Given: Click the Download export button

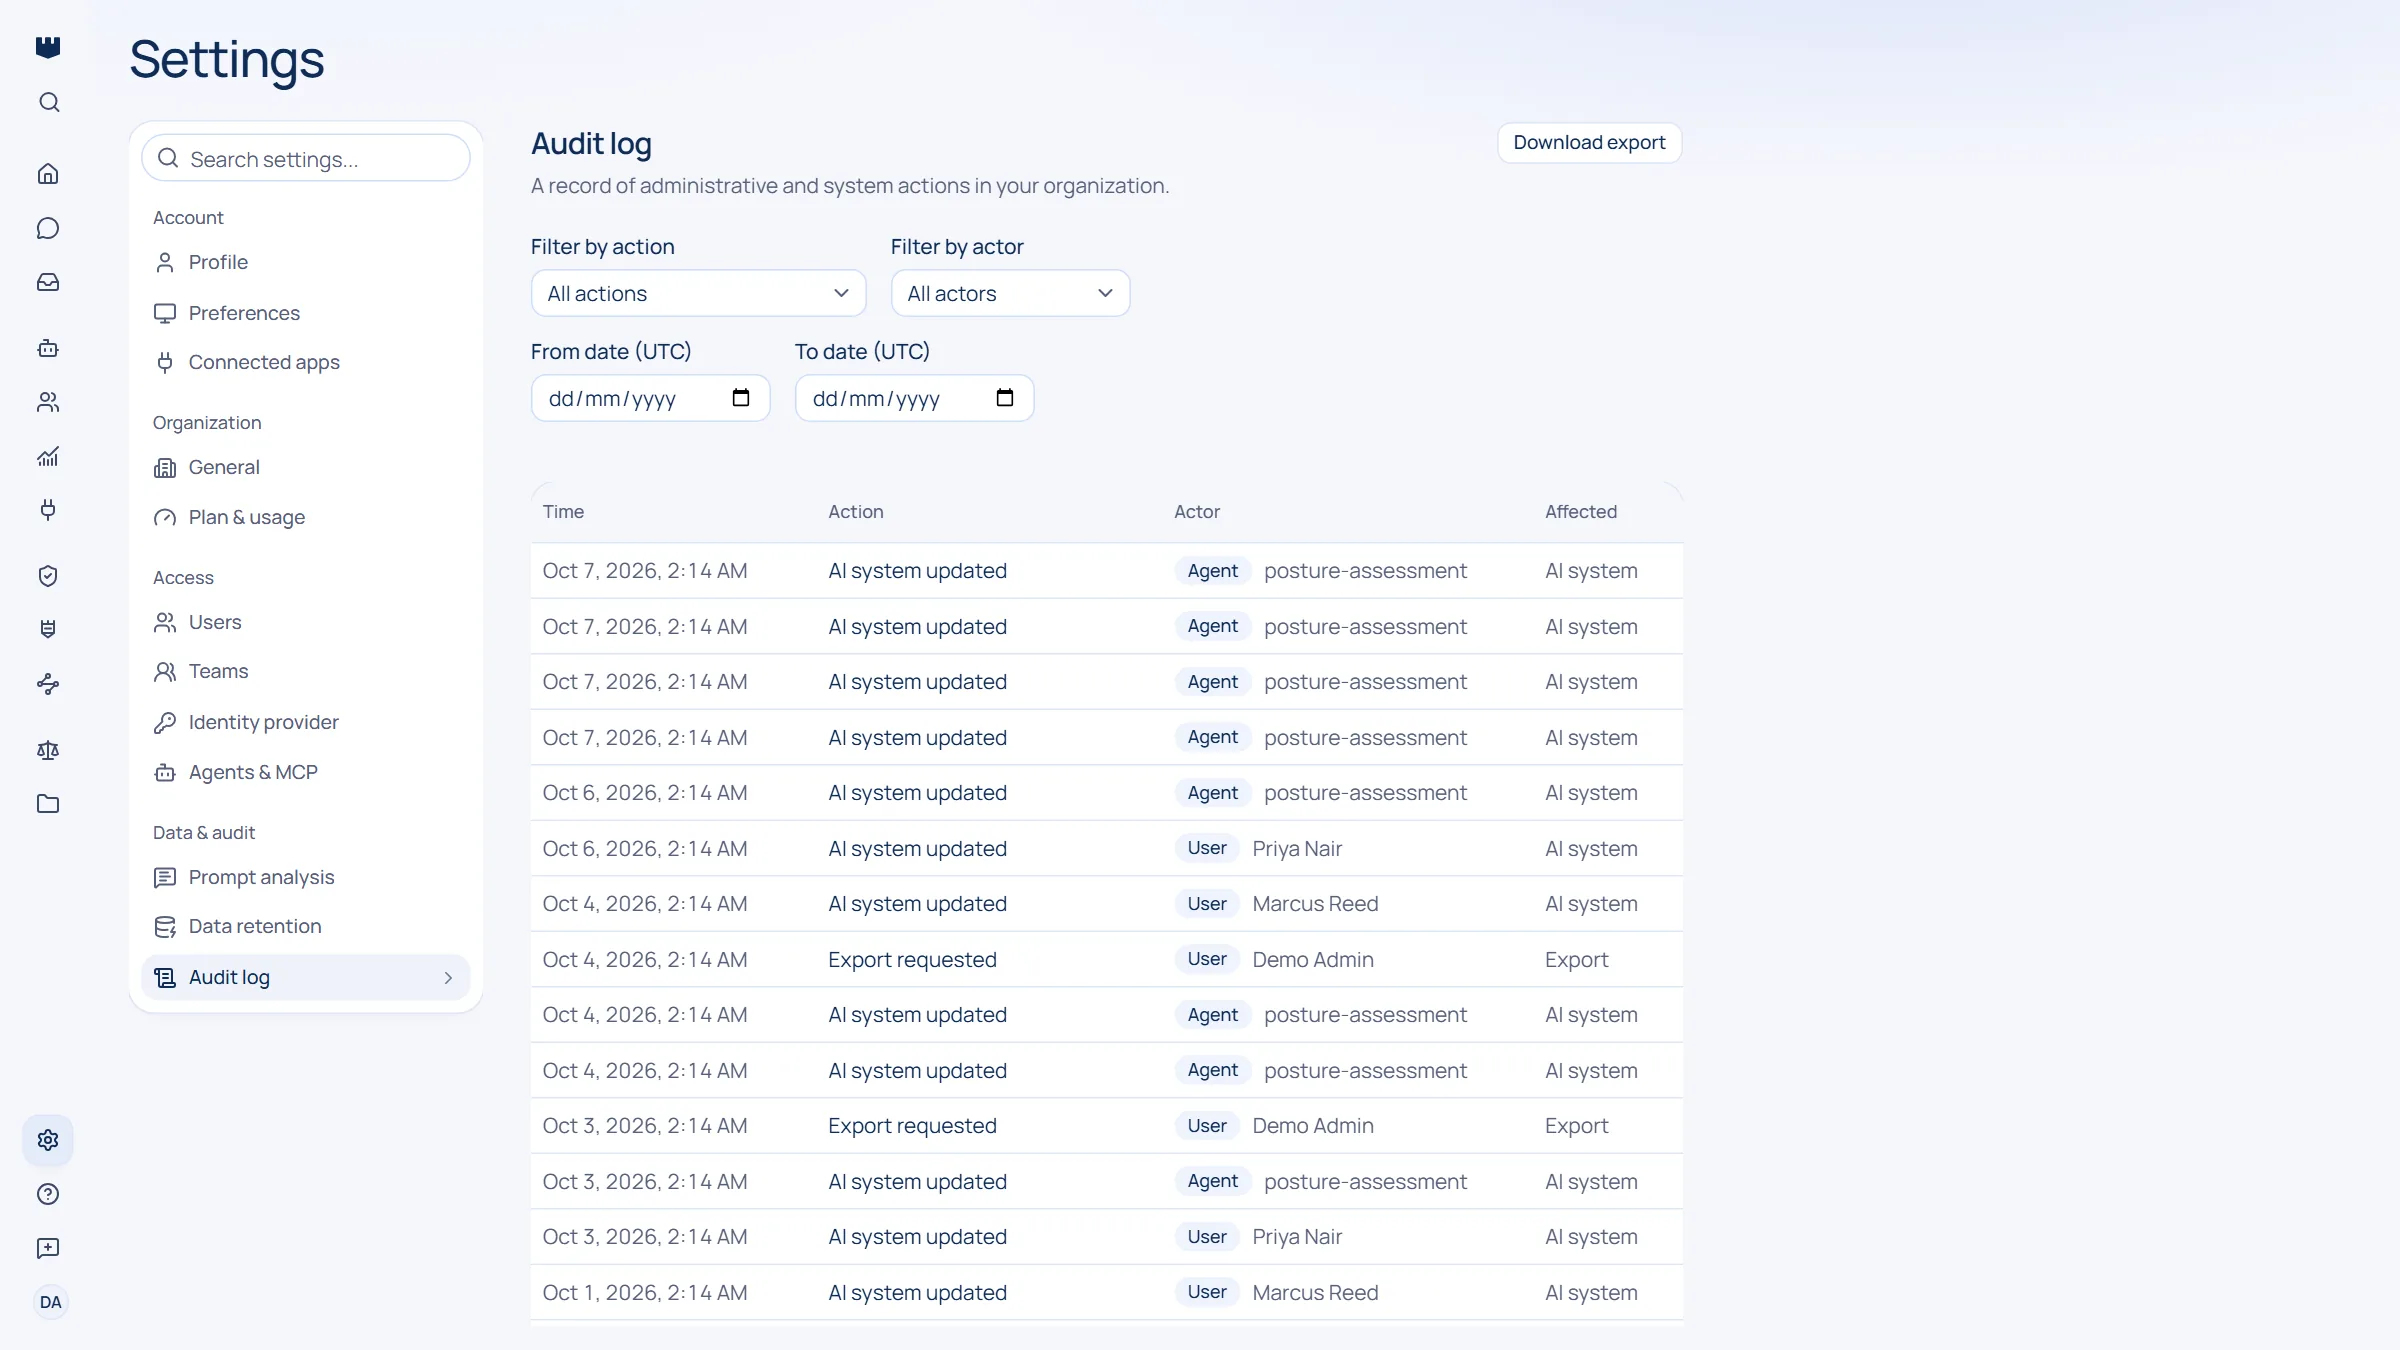Looking at the screenshot, I should [x=1589, y=142].
